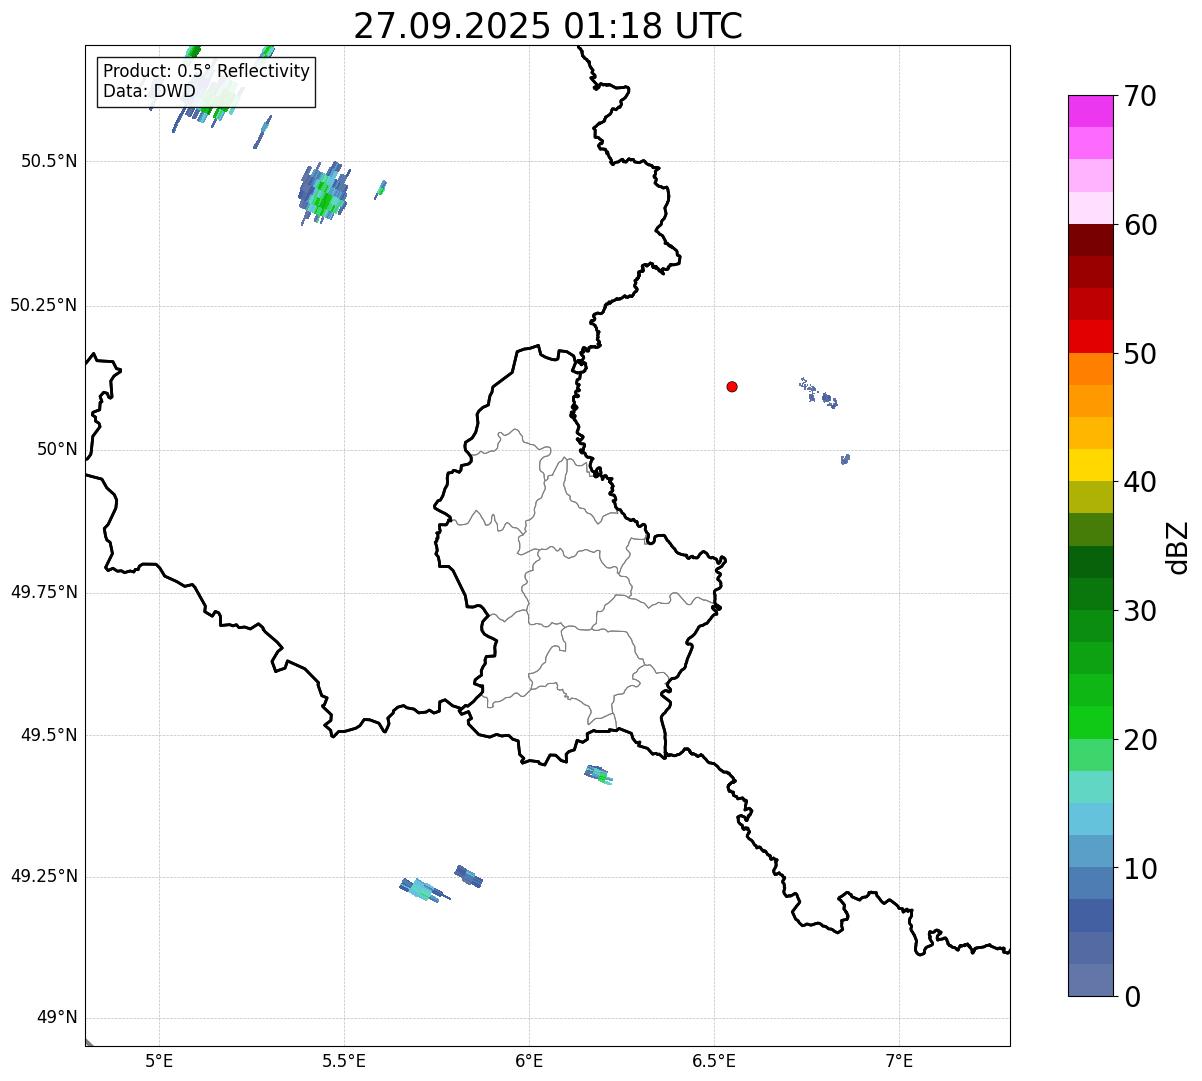Click the 49.5°N latitude label
This screenshot has height=1081, width=1202.
pos(48,735)
